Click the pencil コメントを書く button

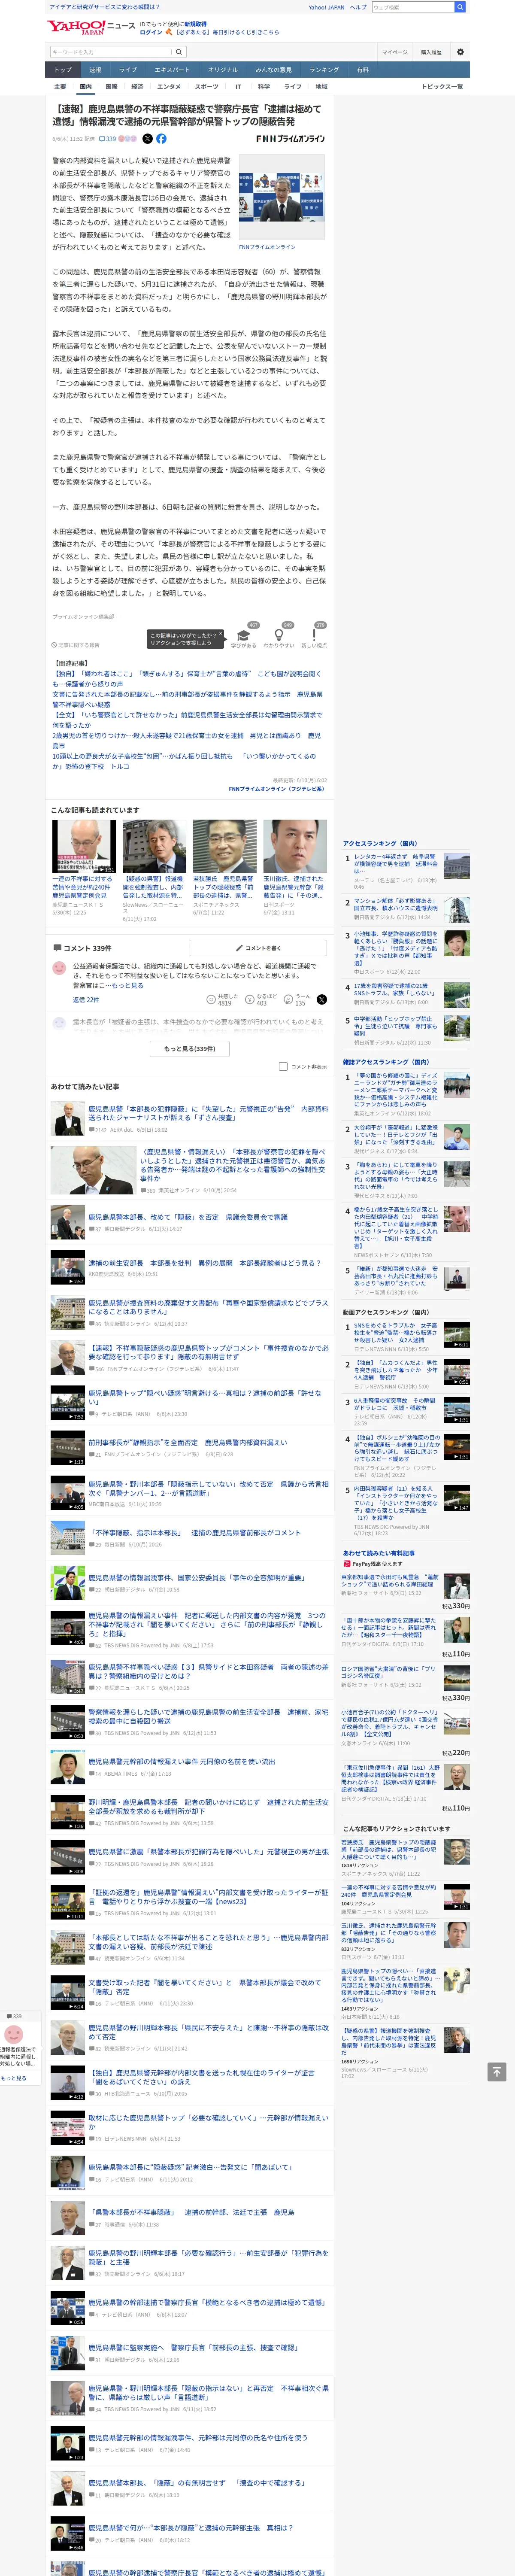tap(258, 947)
